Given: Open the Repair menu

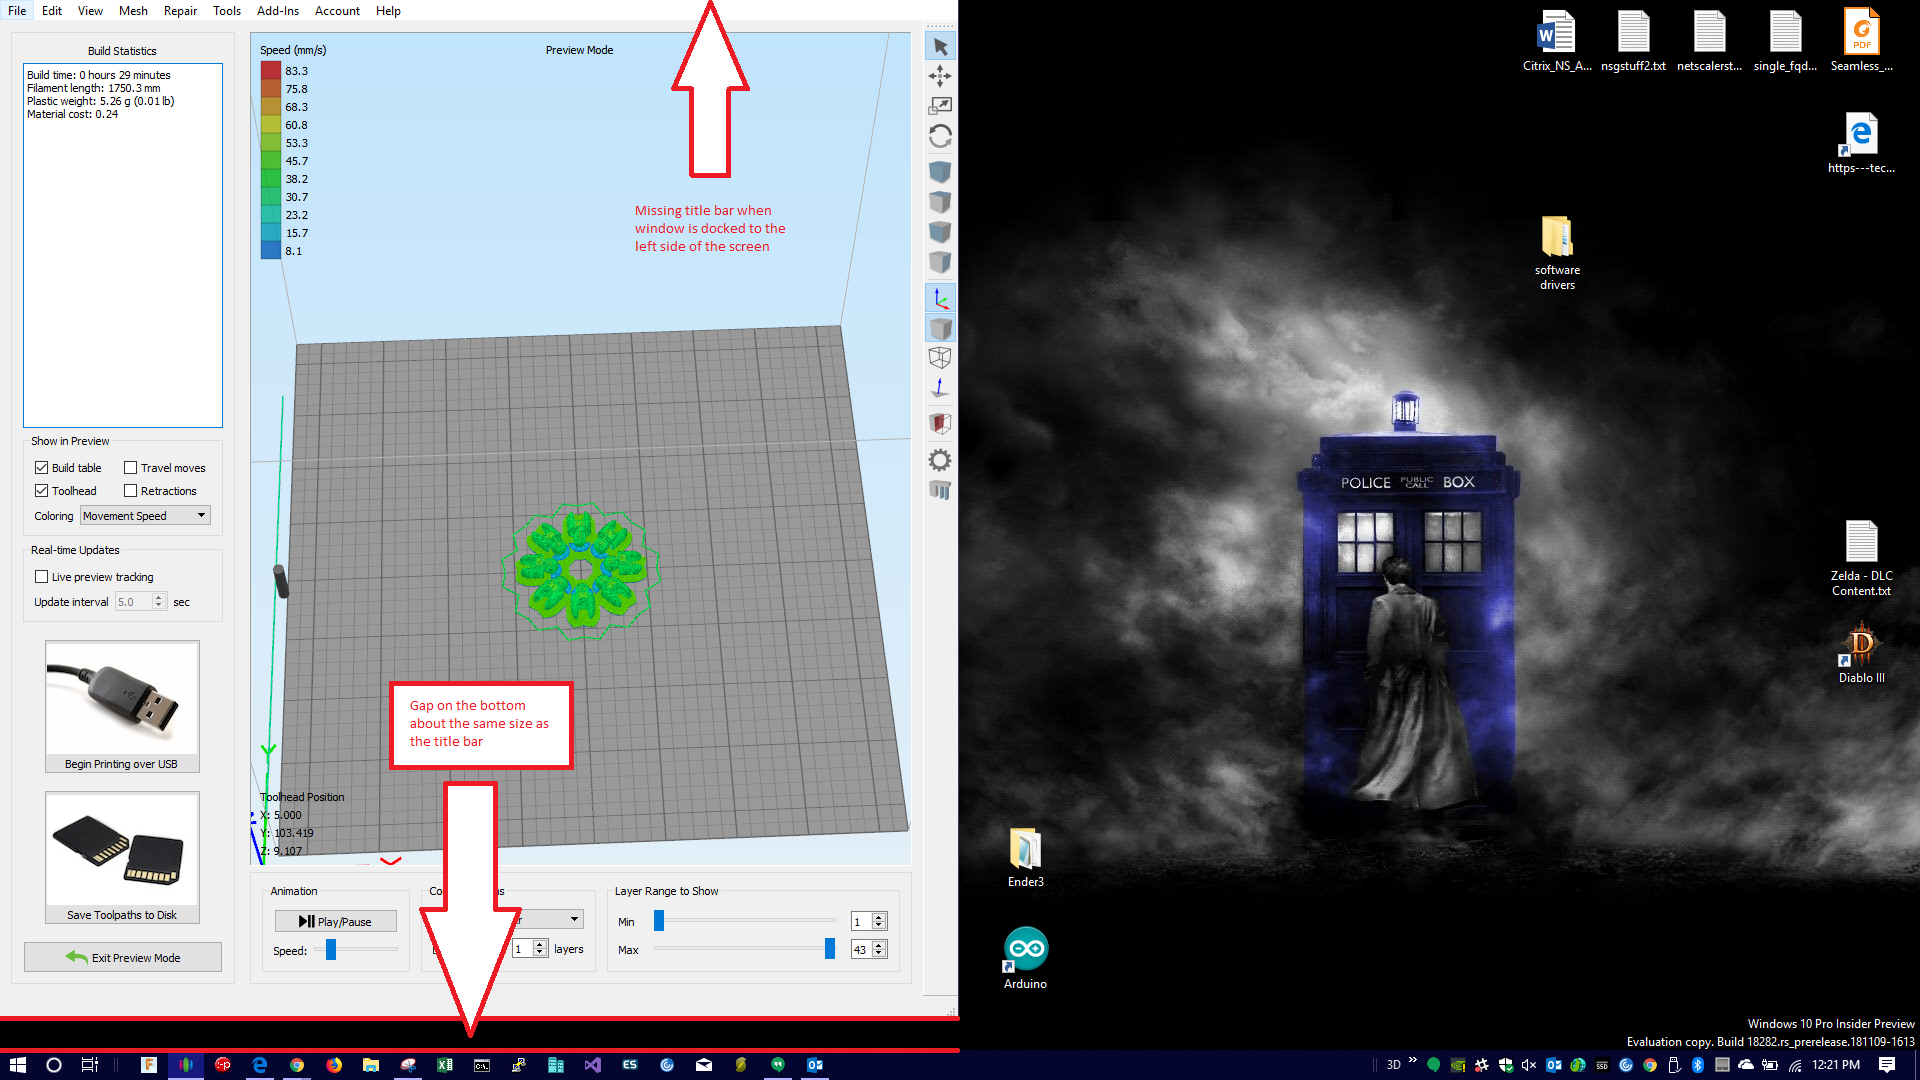Looking at the screenshot, I should [x=180, y=11].
